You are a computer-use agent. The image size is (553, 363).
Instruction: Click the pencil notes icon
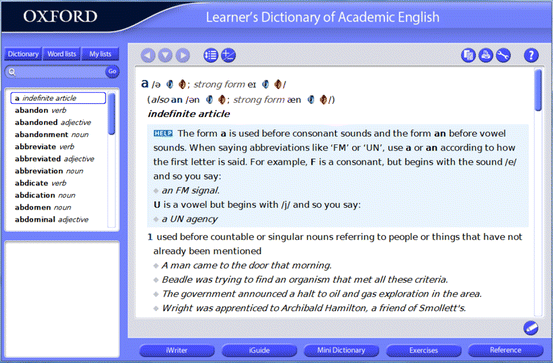pos(531,328)
